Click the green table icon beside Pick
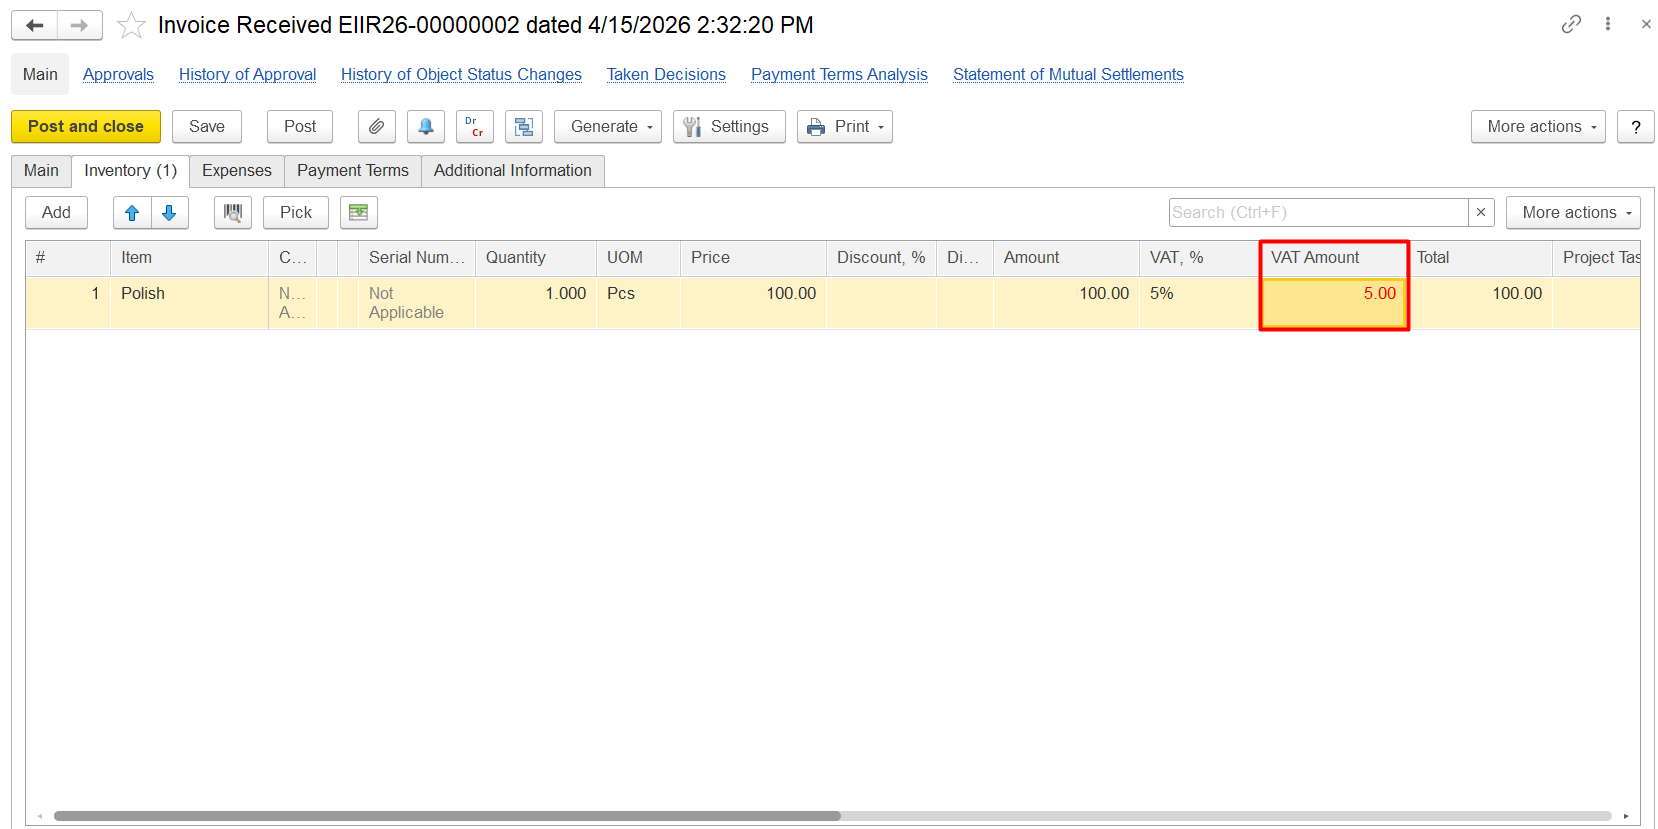This screenshot has height=829, width=1658. pos(358,213)
